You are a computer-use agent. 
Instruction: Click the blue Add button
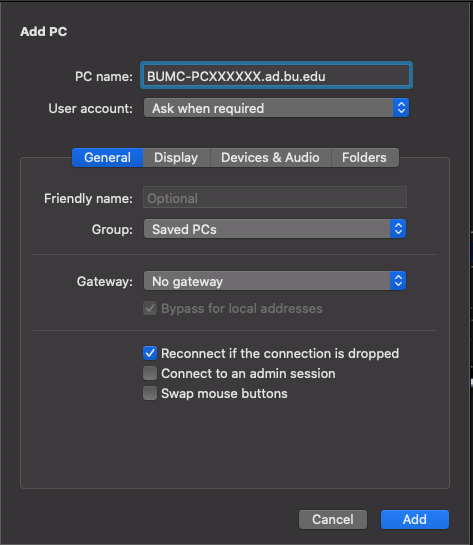(x=415, y=519)
